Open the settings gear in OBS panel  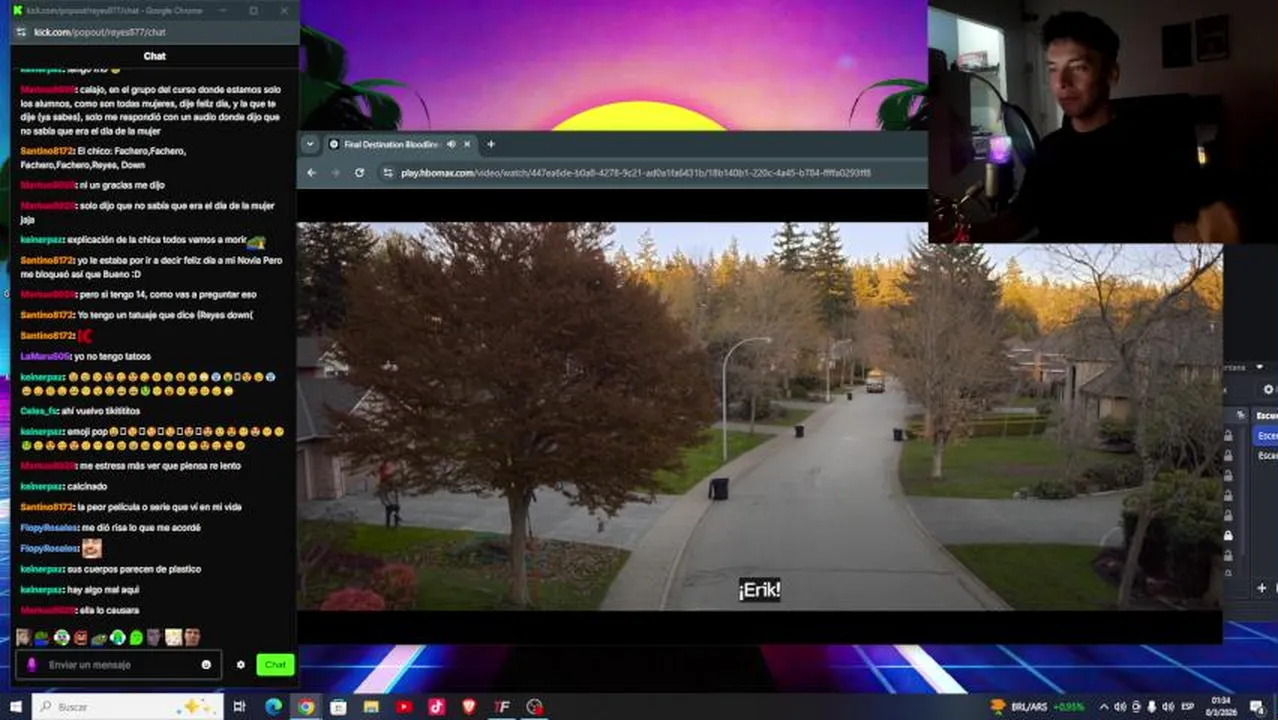pyautogui.click(x=1269, y=389)
